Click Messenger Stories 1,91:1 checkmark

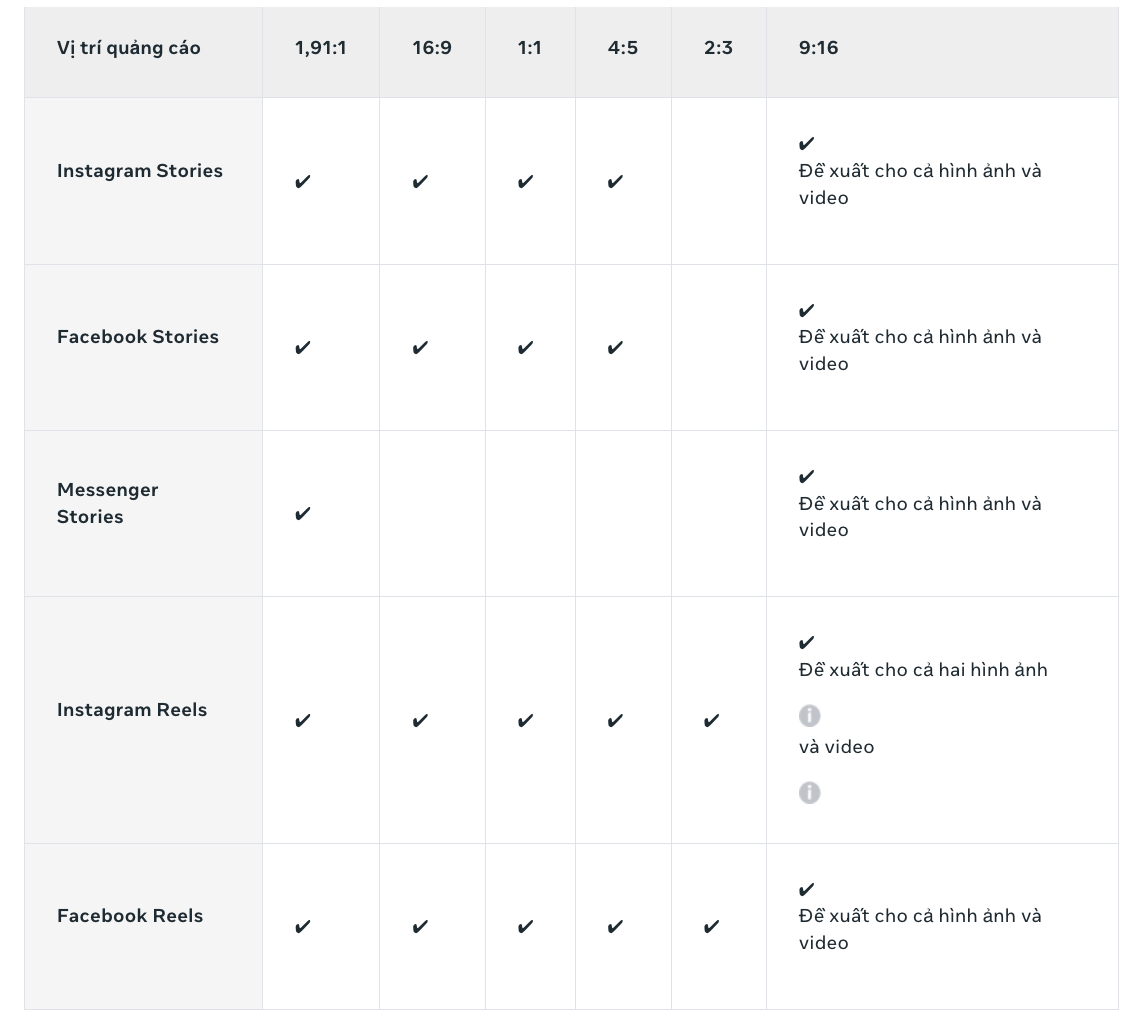pyautogui.click(x=303, y=514)
